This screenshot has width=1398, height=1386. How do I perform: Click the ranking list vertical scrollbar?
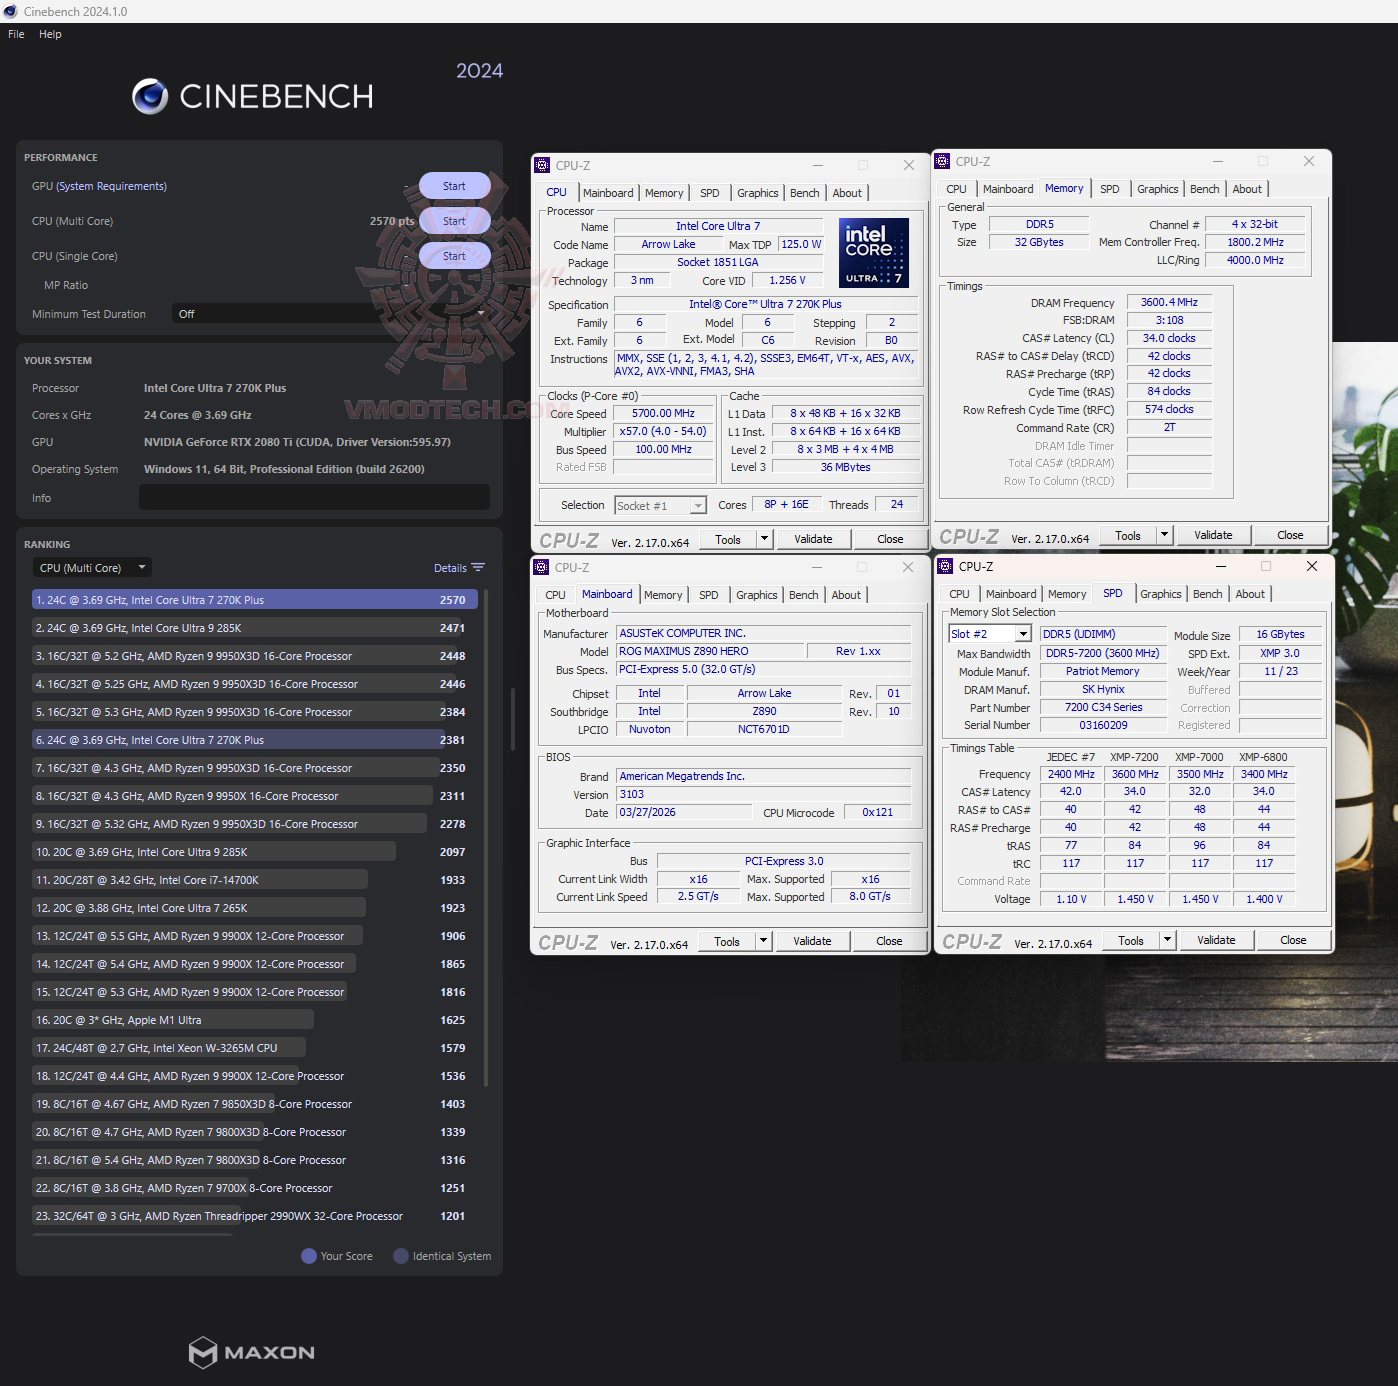tap(486, 838)
